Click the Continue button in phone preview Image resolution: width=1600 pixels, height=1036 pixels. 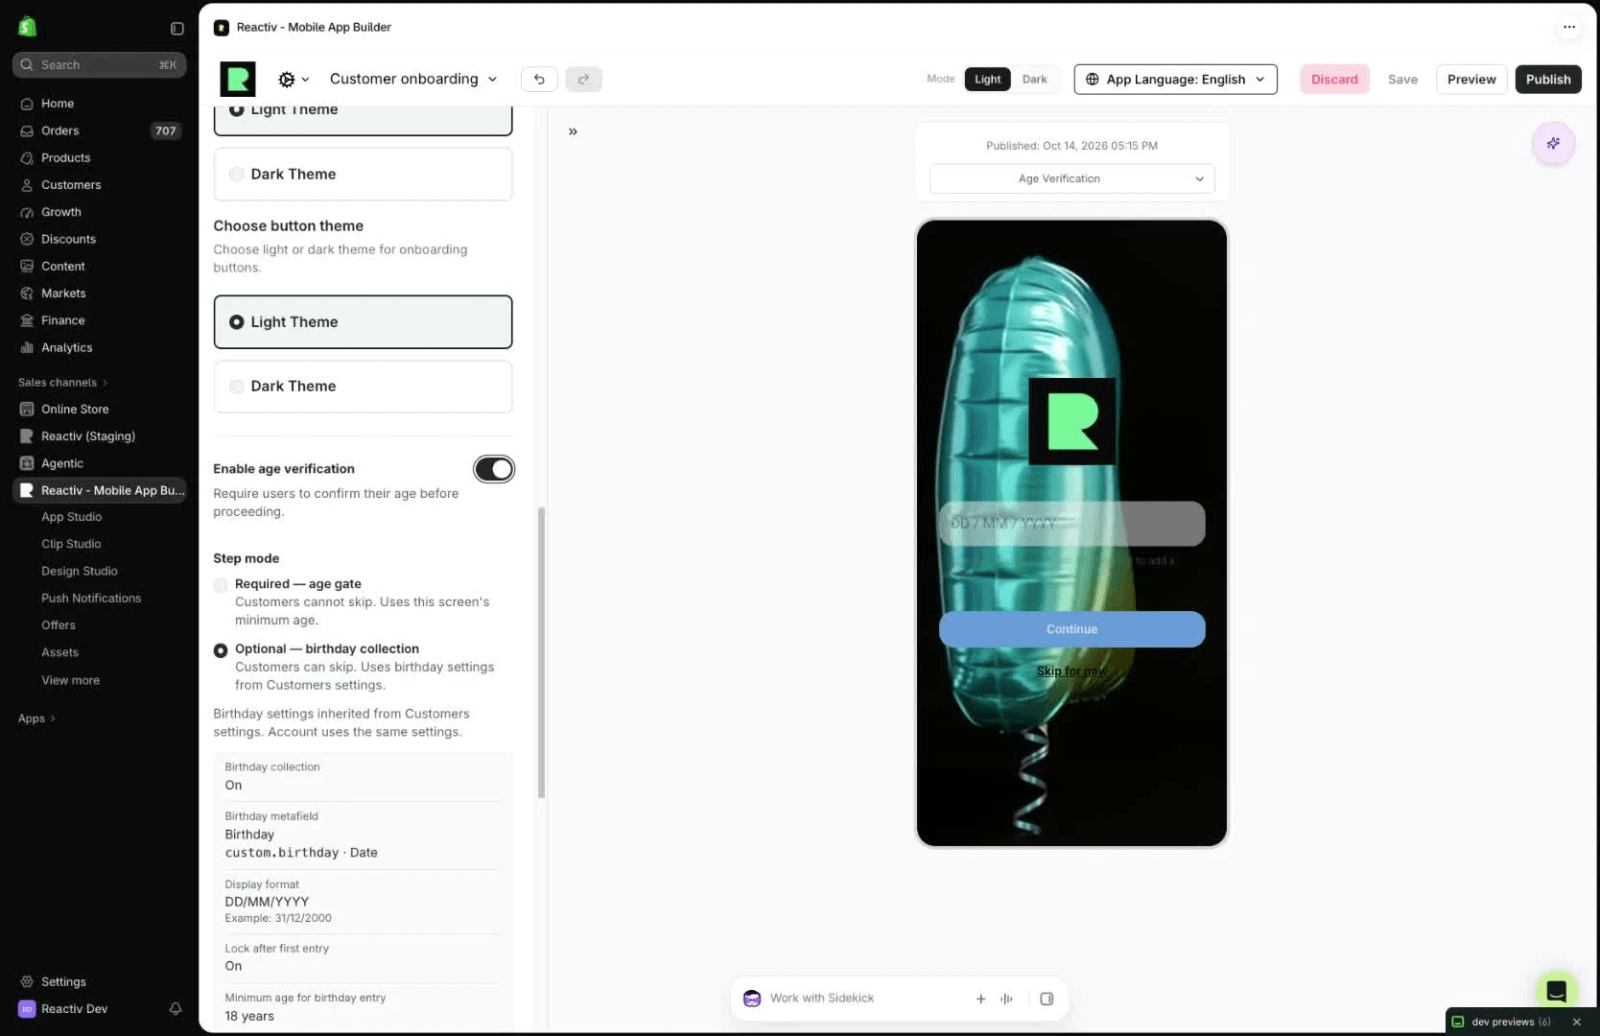pyautogui.click(x=1072, y=629)
